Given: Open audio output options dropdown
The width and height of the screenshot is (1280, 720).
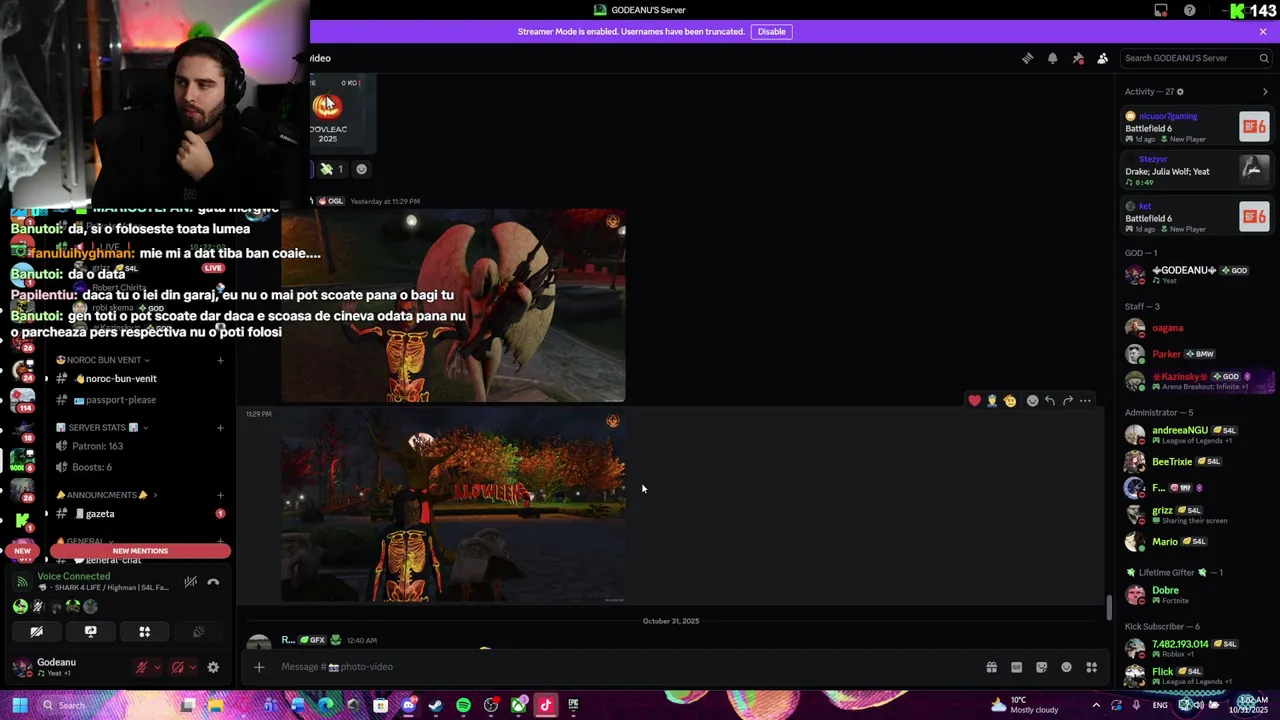Looking at the screenshot, I should click(x=192, y=667).
